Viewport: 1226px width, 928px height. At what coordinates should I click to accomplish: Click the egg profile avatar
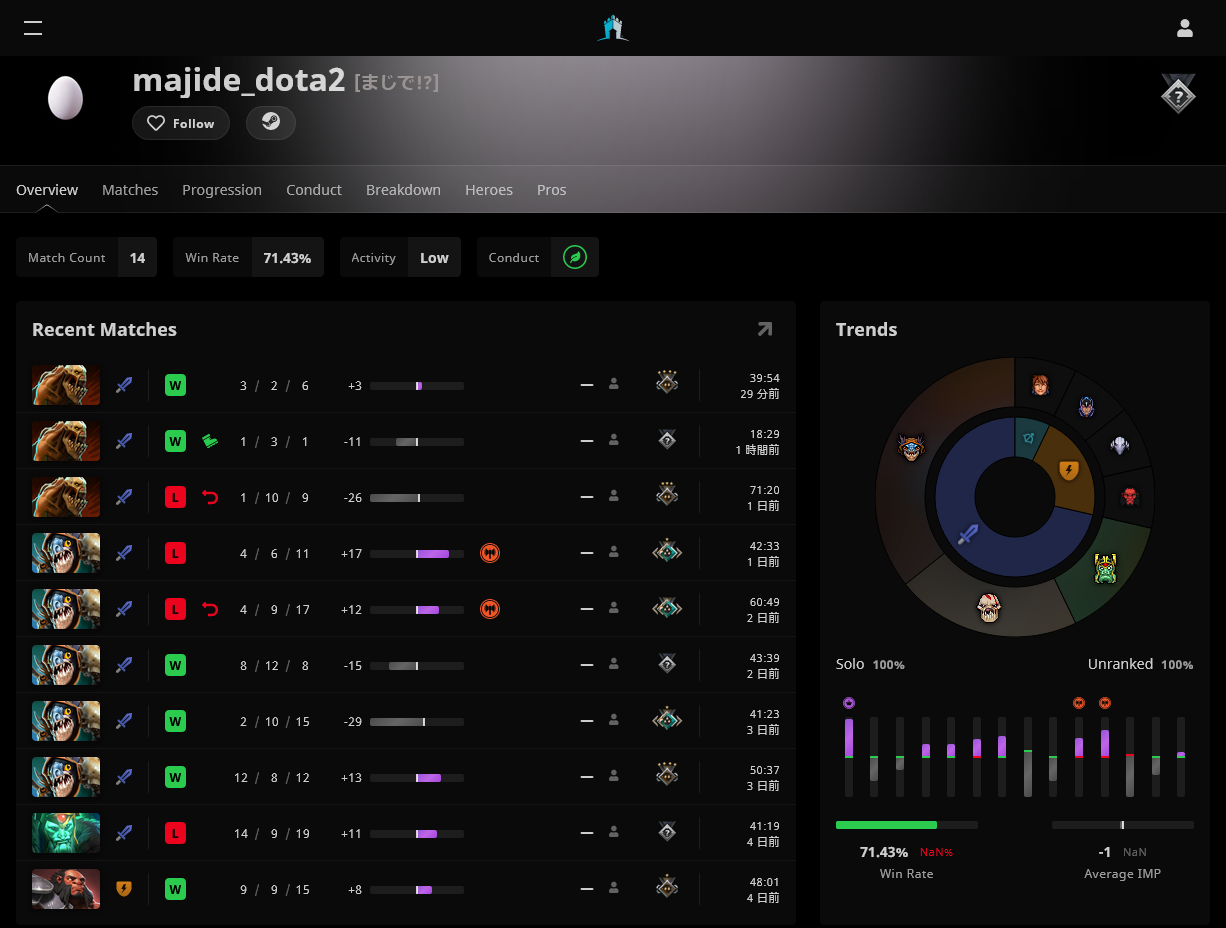(x=66, y=98)
